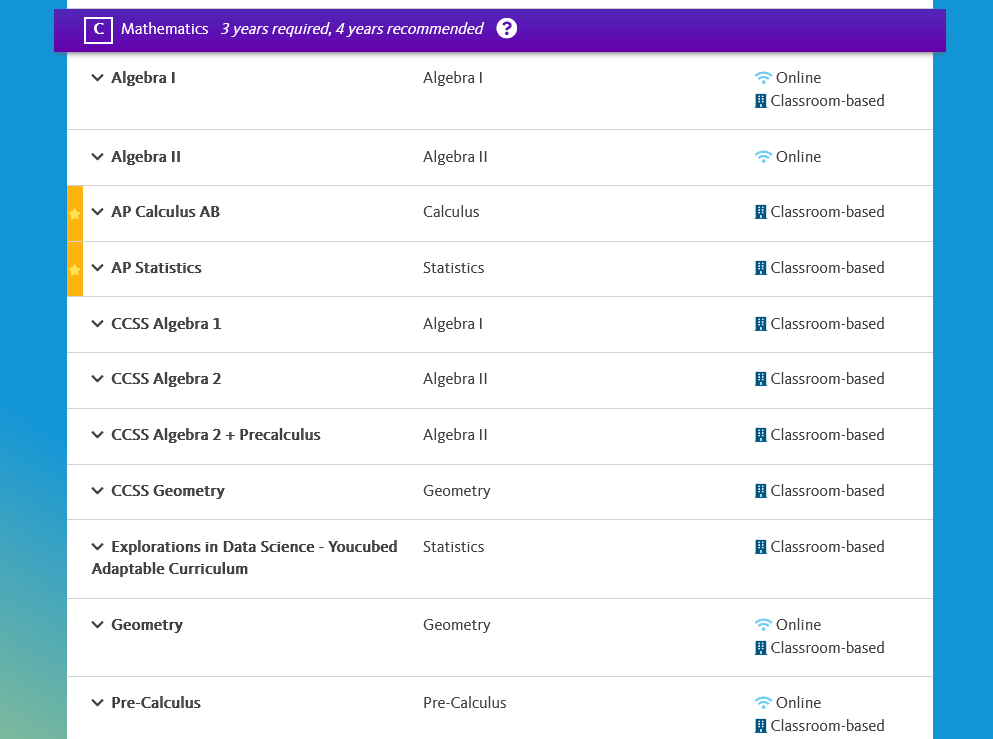This screenshot has height=739, width=993.
Task: Expand the CCSS Algebra 1 details
Action: (98, 324)
